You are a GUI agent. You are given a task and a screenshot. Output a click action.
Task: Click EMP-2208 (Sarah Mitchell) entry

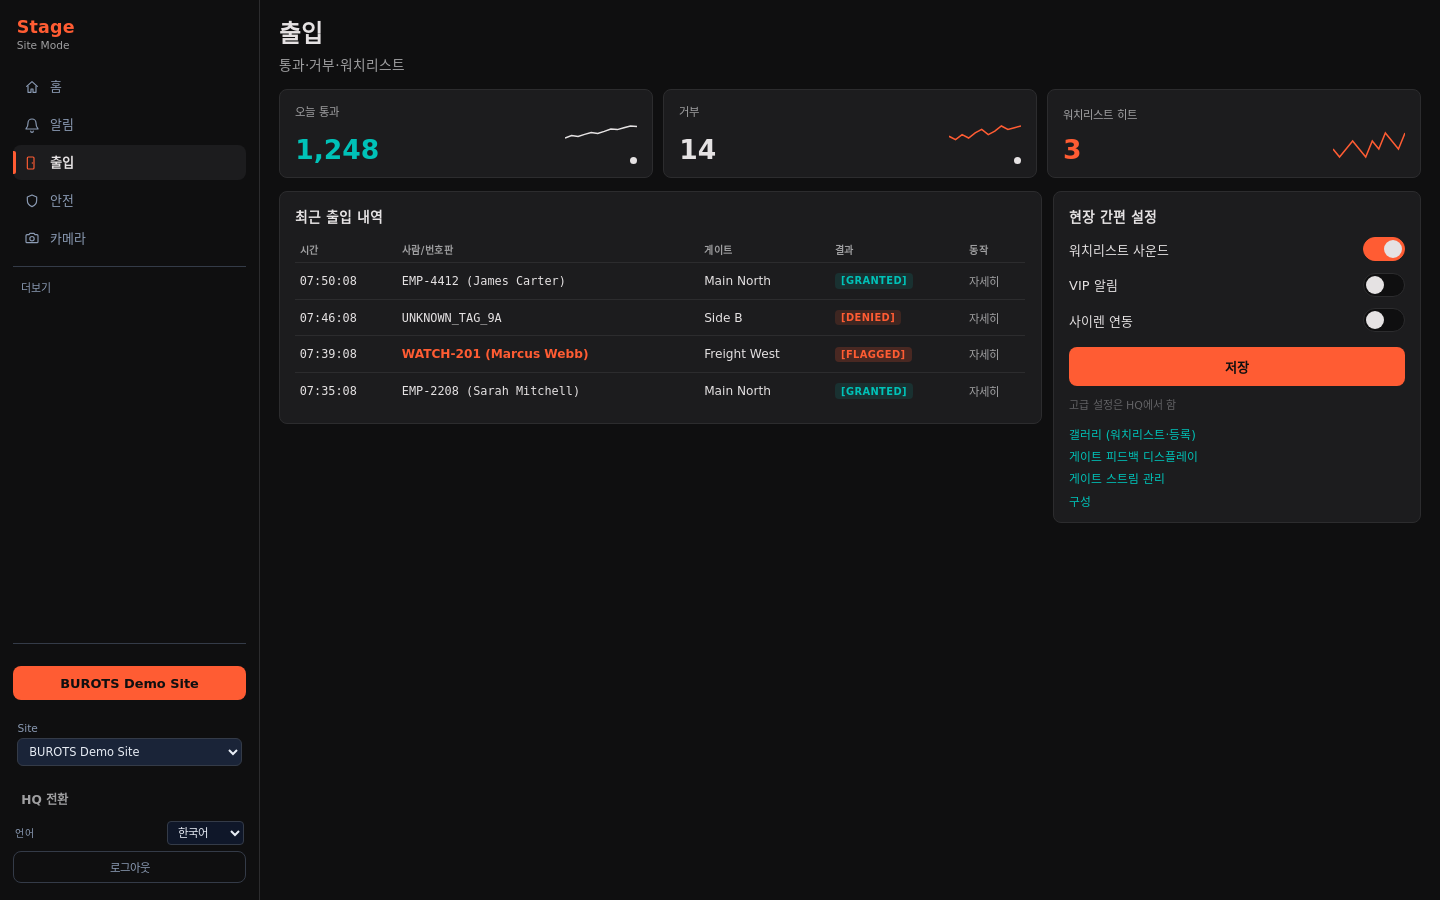point(491,391)
